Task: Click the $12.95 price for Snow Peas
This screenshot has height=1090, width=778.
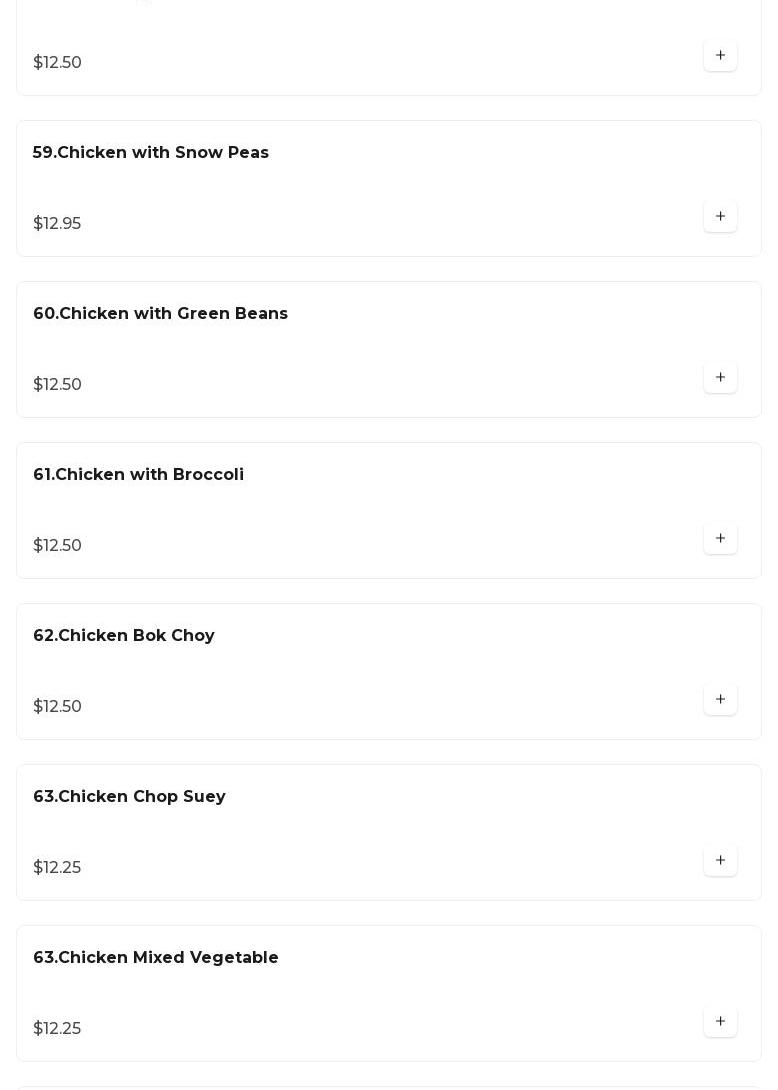Action: point(57,224)
